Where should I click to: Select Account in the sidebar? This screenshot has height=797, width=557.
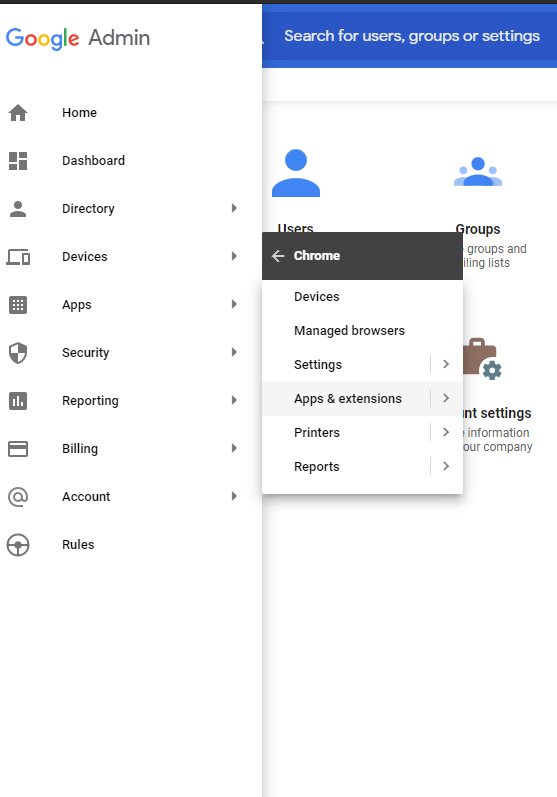click(86, 497)
